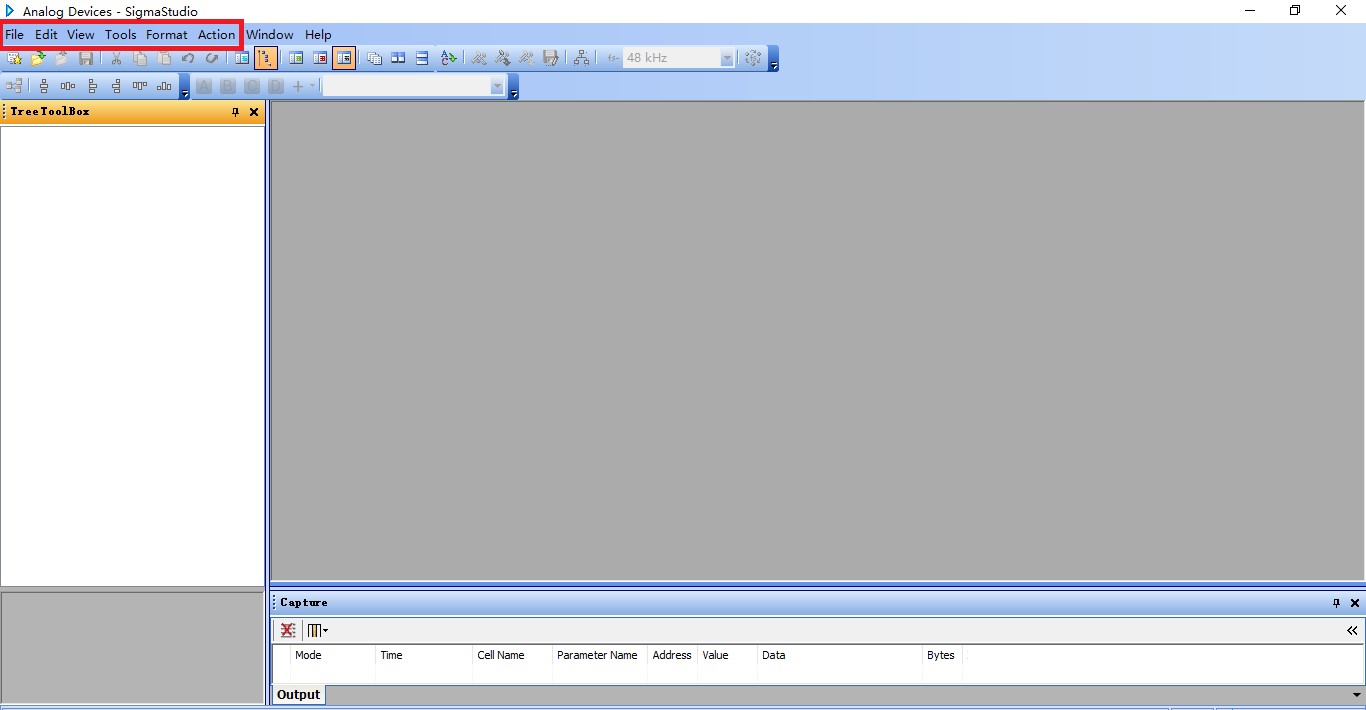Close the TreeToolBox panel
This screenshot has width=1366, height=710.
tap(254, 112)
